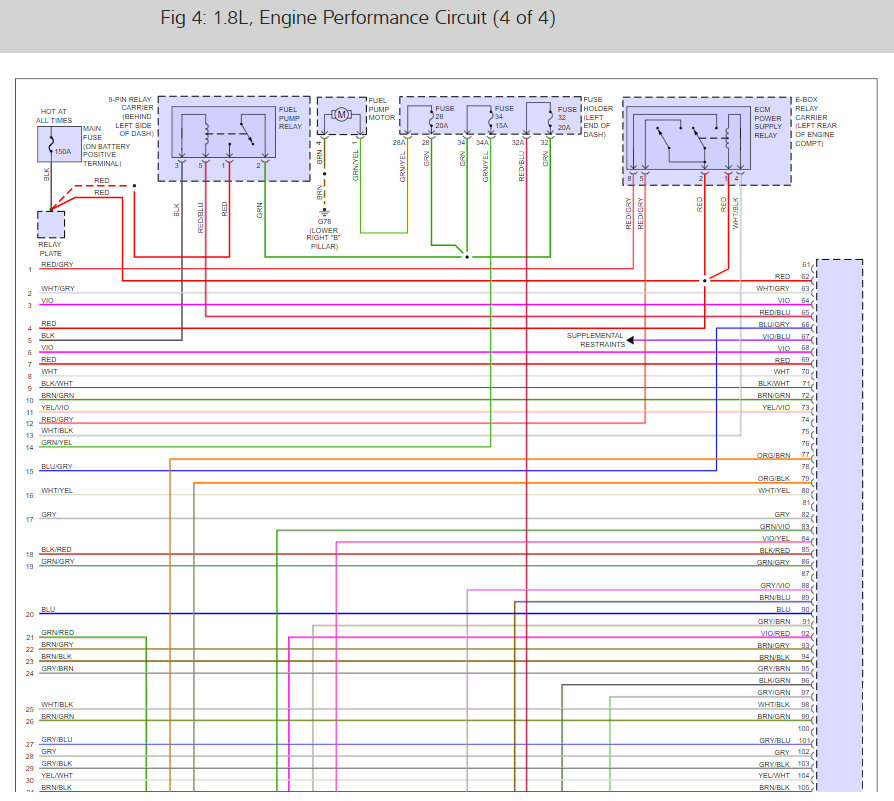Click the fuse terminal label 32A
The image size is (894, 801).
tap(518, 143)
